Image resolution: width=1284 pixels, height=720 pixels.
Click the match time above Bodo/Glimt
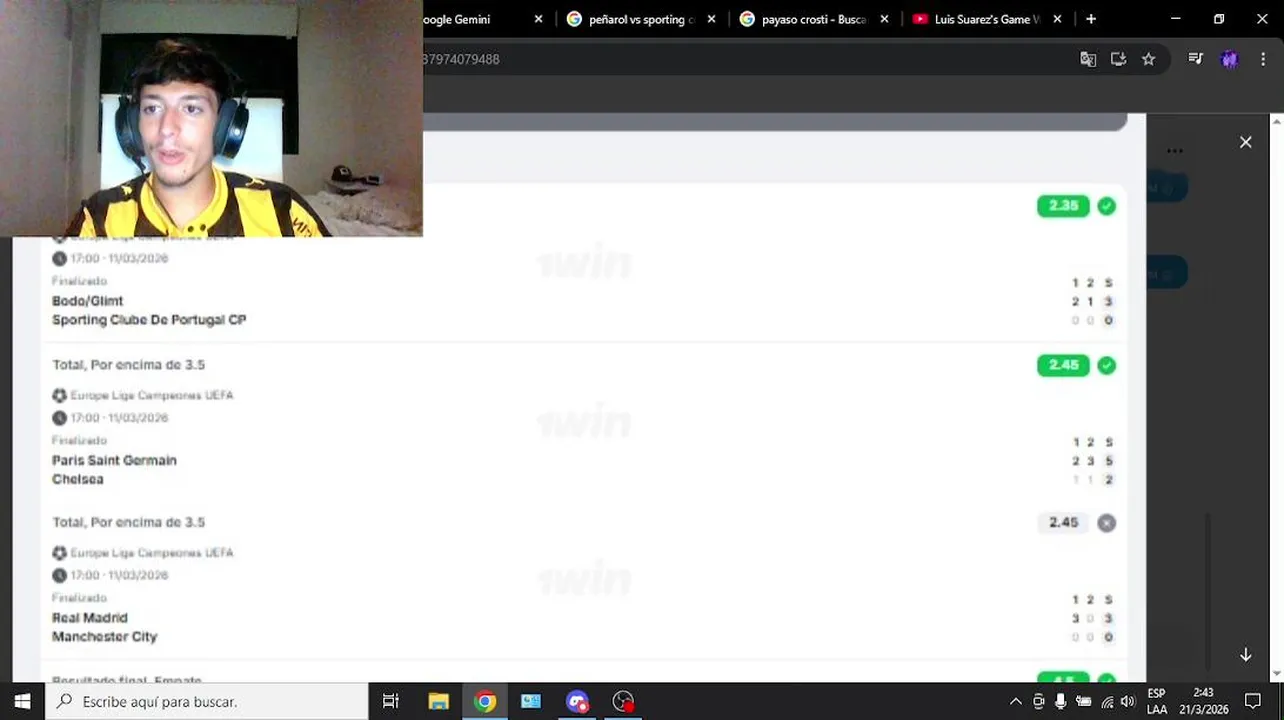(x=119, y=258)
